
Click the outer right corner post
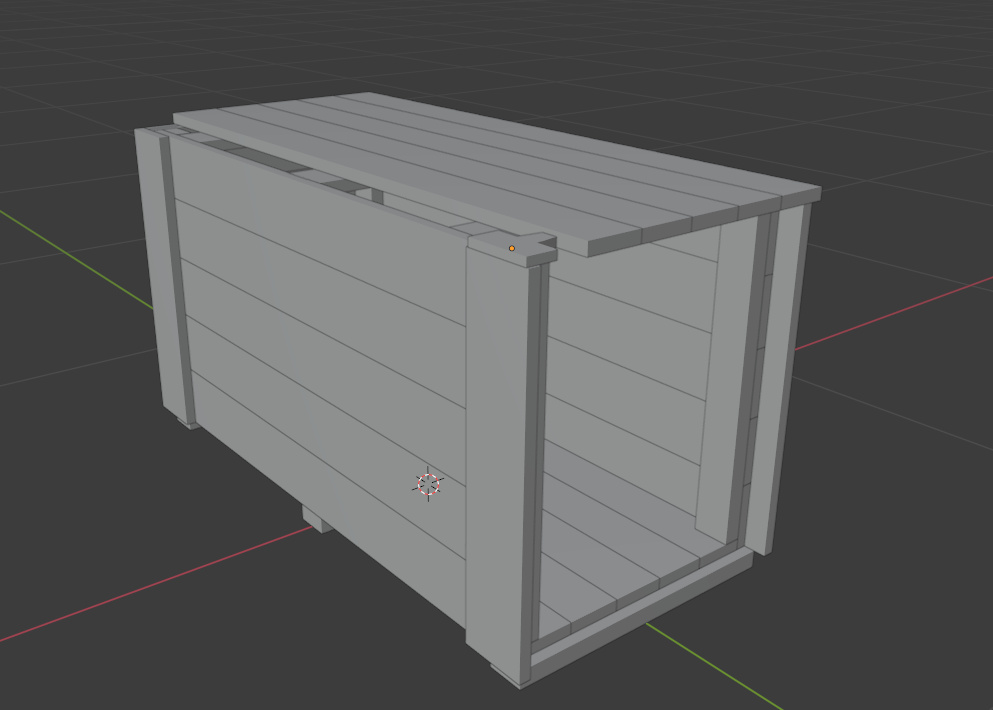point(785,370)
